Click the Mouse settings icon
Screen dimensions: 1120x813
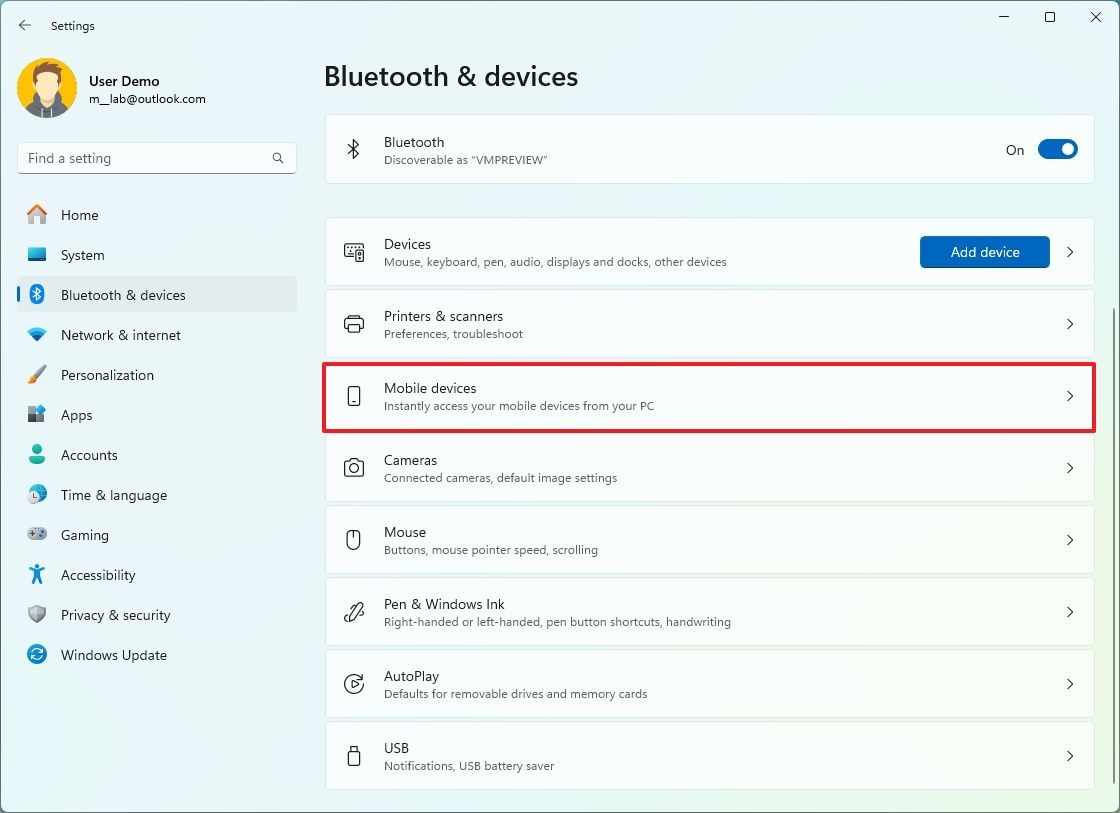click(354, 540)
